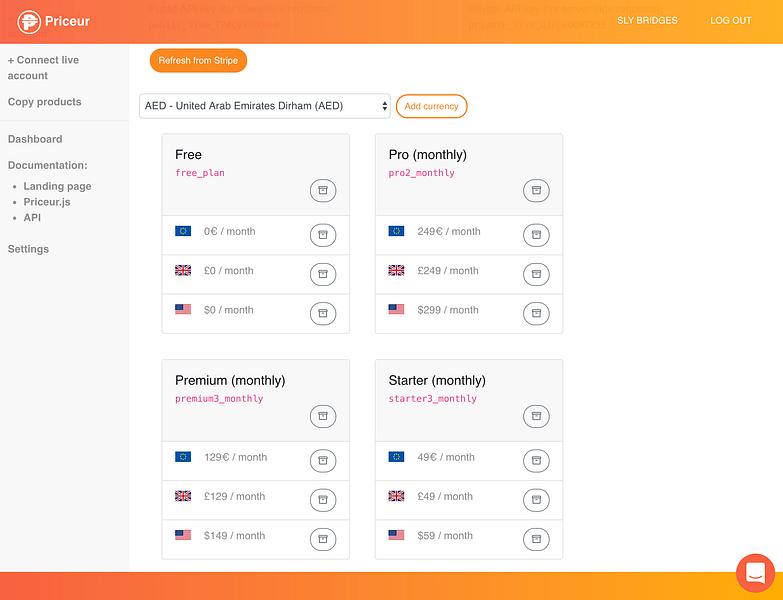Archive the Starter (monthly) product
The image size is (783, 600).
click(x=536, y=416)
